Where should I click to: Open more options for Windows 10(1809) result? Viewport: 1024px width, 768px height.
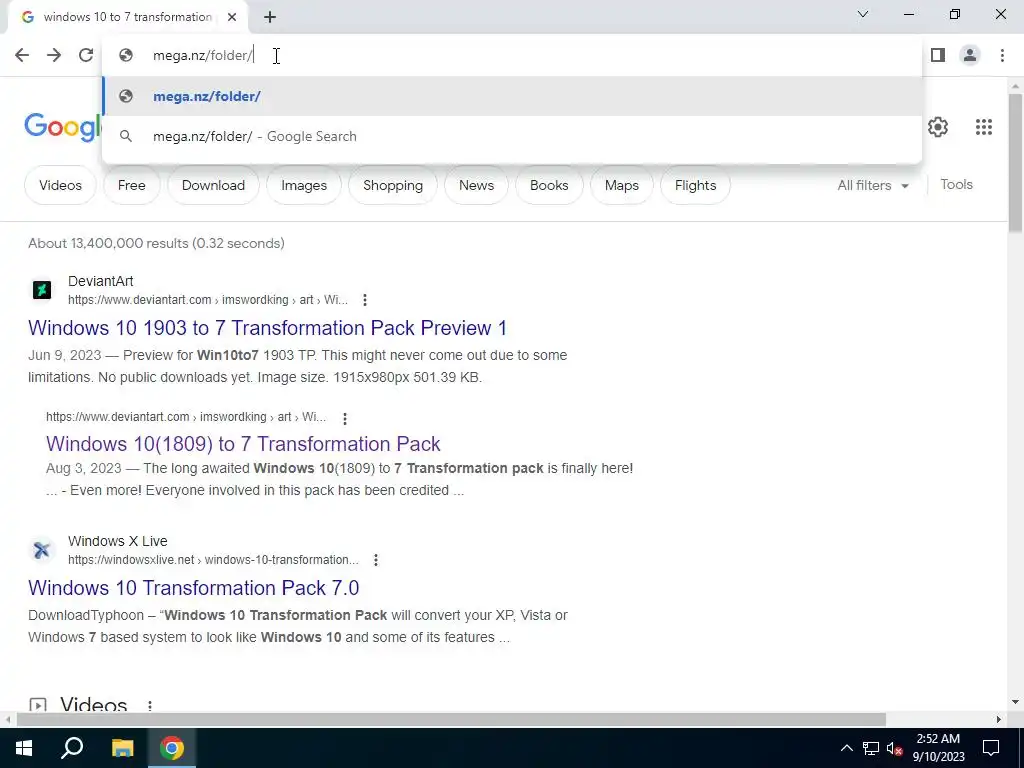coord(345,418)
